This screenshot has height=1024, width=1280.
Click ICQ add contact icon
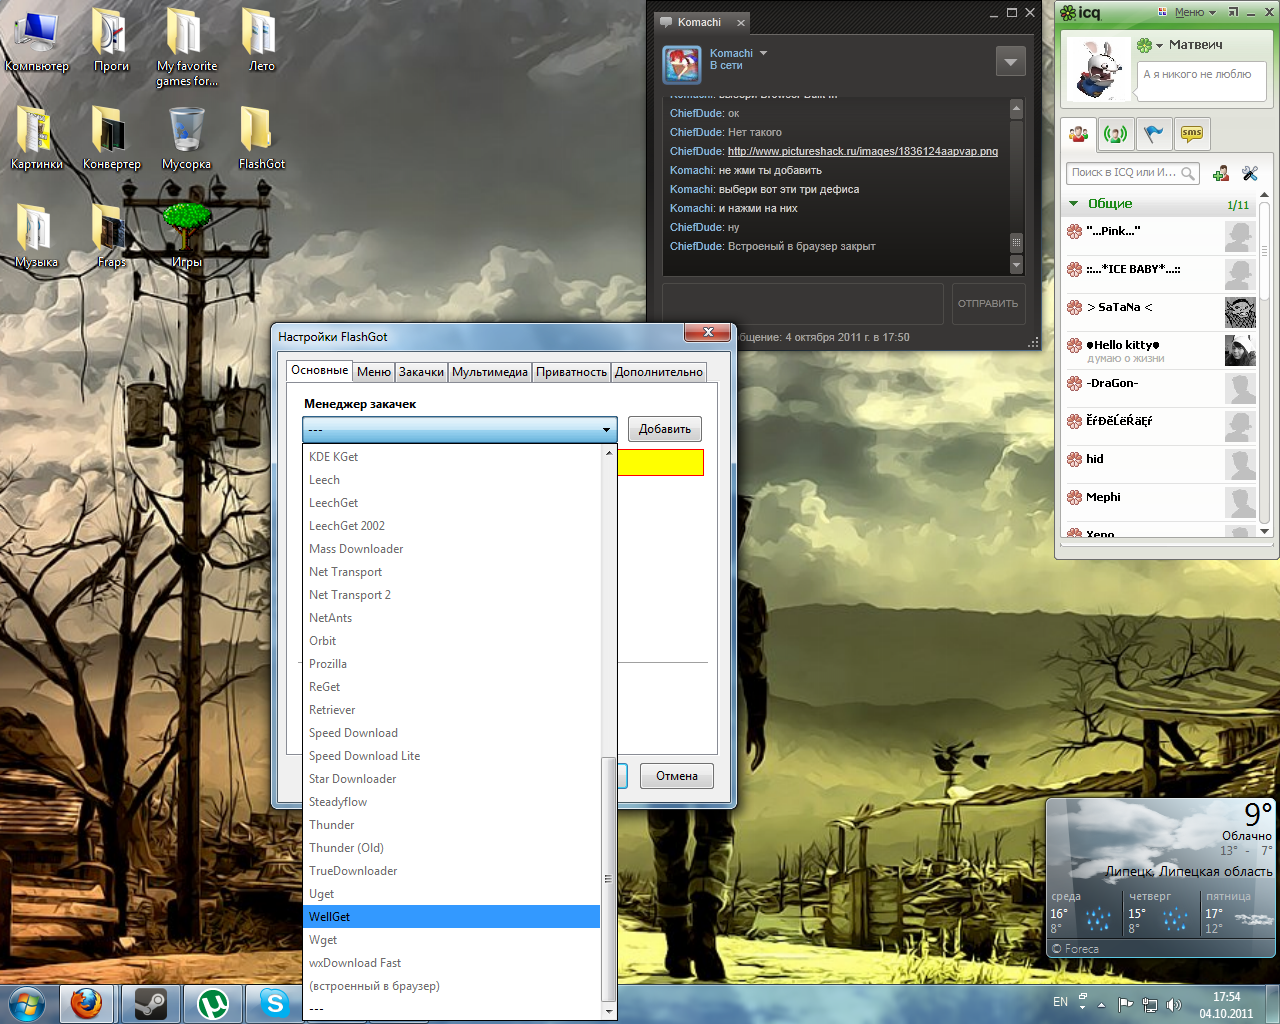point(1221,173)
